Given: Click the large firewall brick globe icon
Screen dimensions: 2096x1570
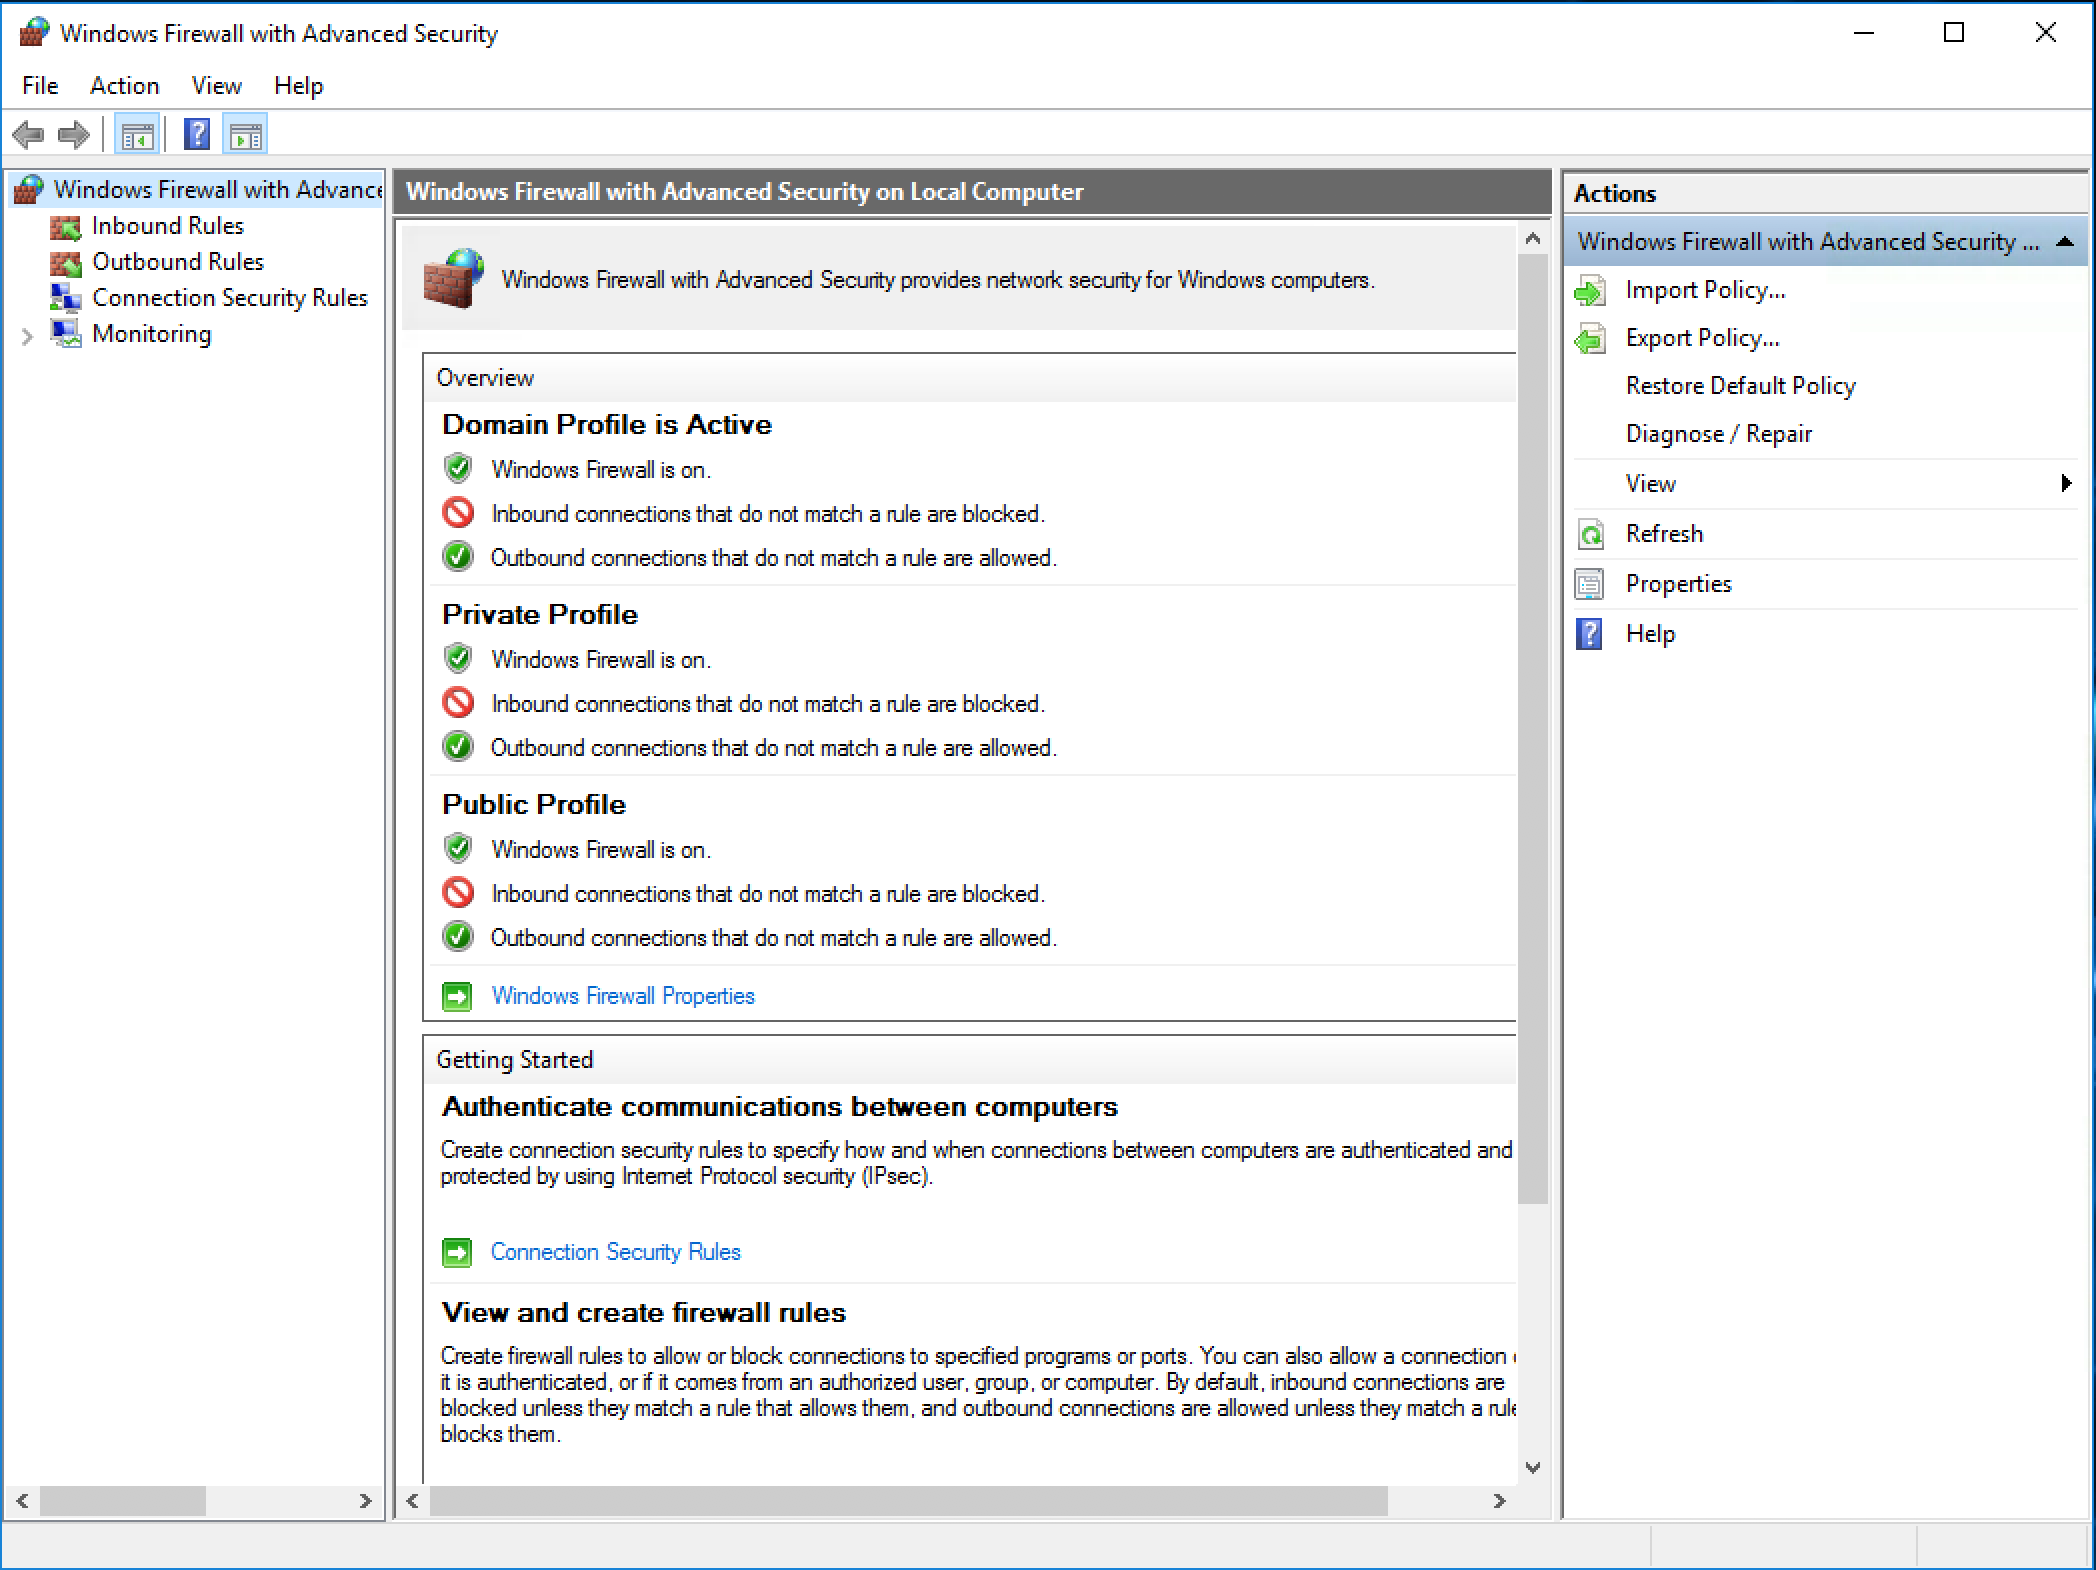Looking at the screenshot, I should pos(453,278).
